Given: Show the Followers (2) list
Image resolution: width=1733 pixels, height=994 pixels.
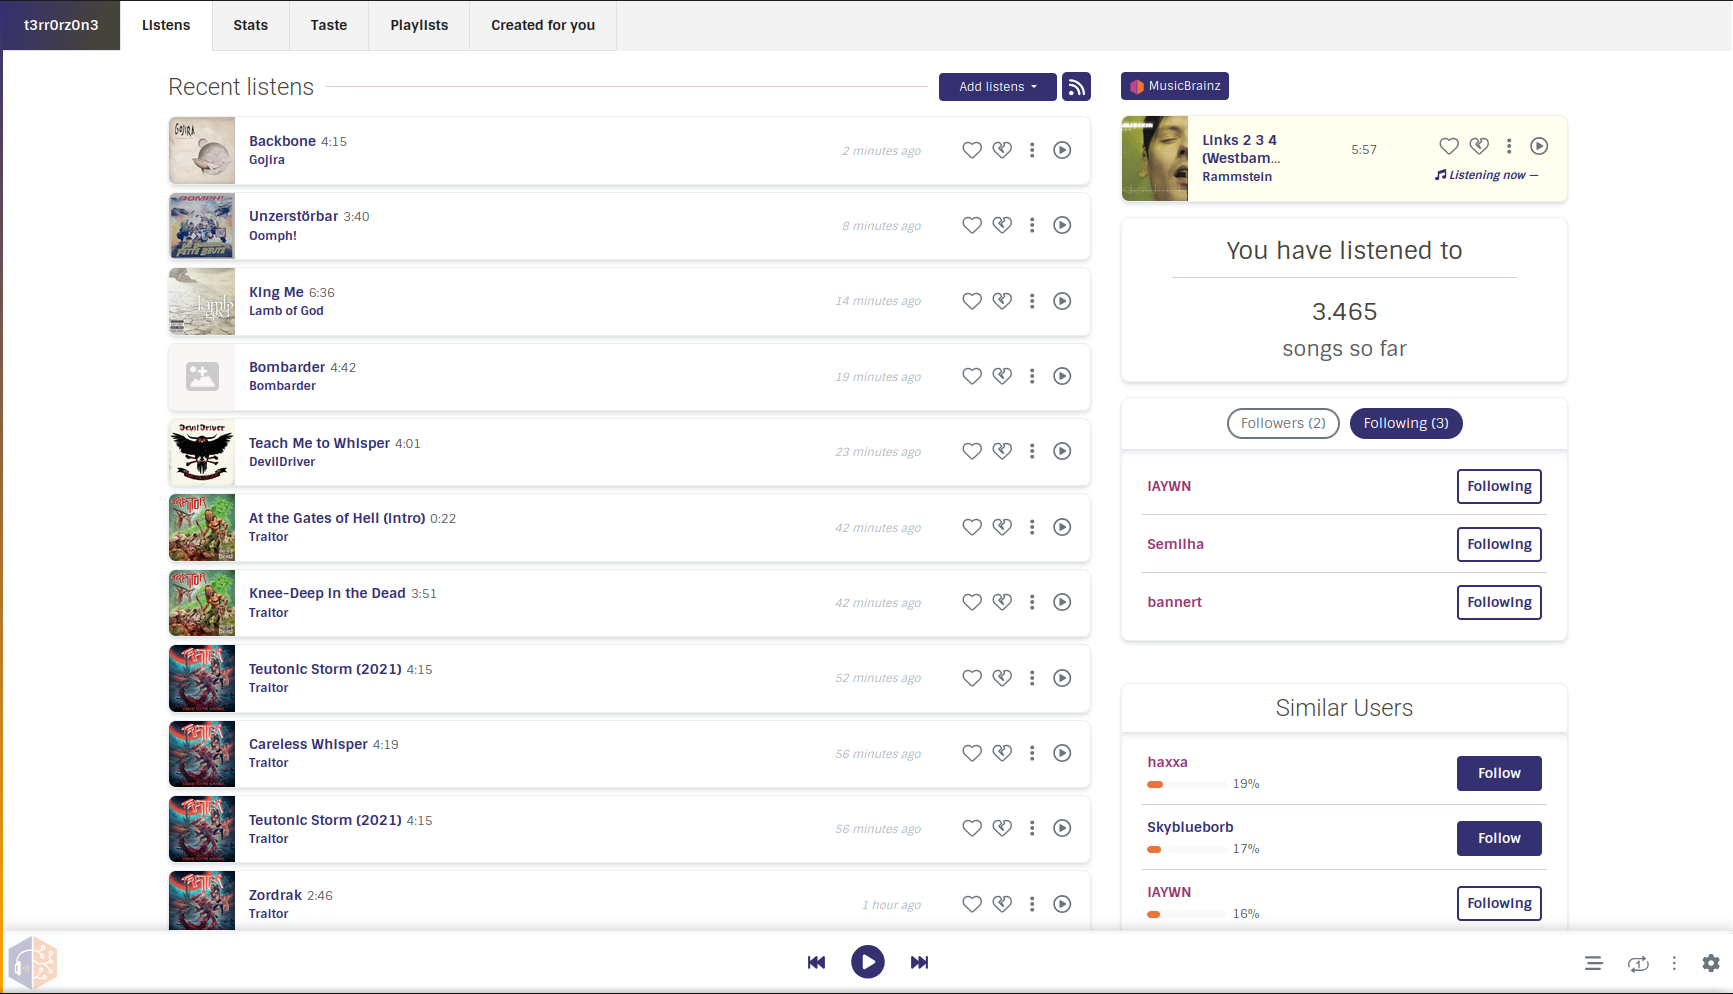Looking at the screenshot, I should pyautogui.click(x=1282, y=423).
